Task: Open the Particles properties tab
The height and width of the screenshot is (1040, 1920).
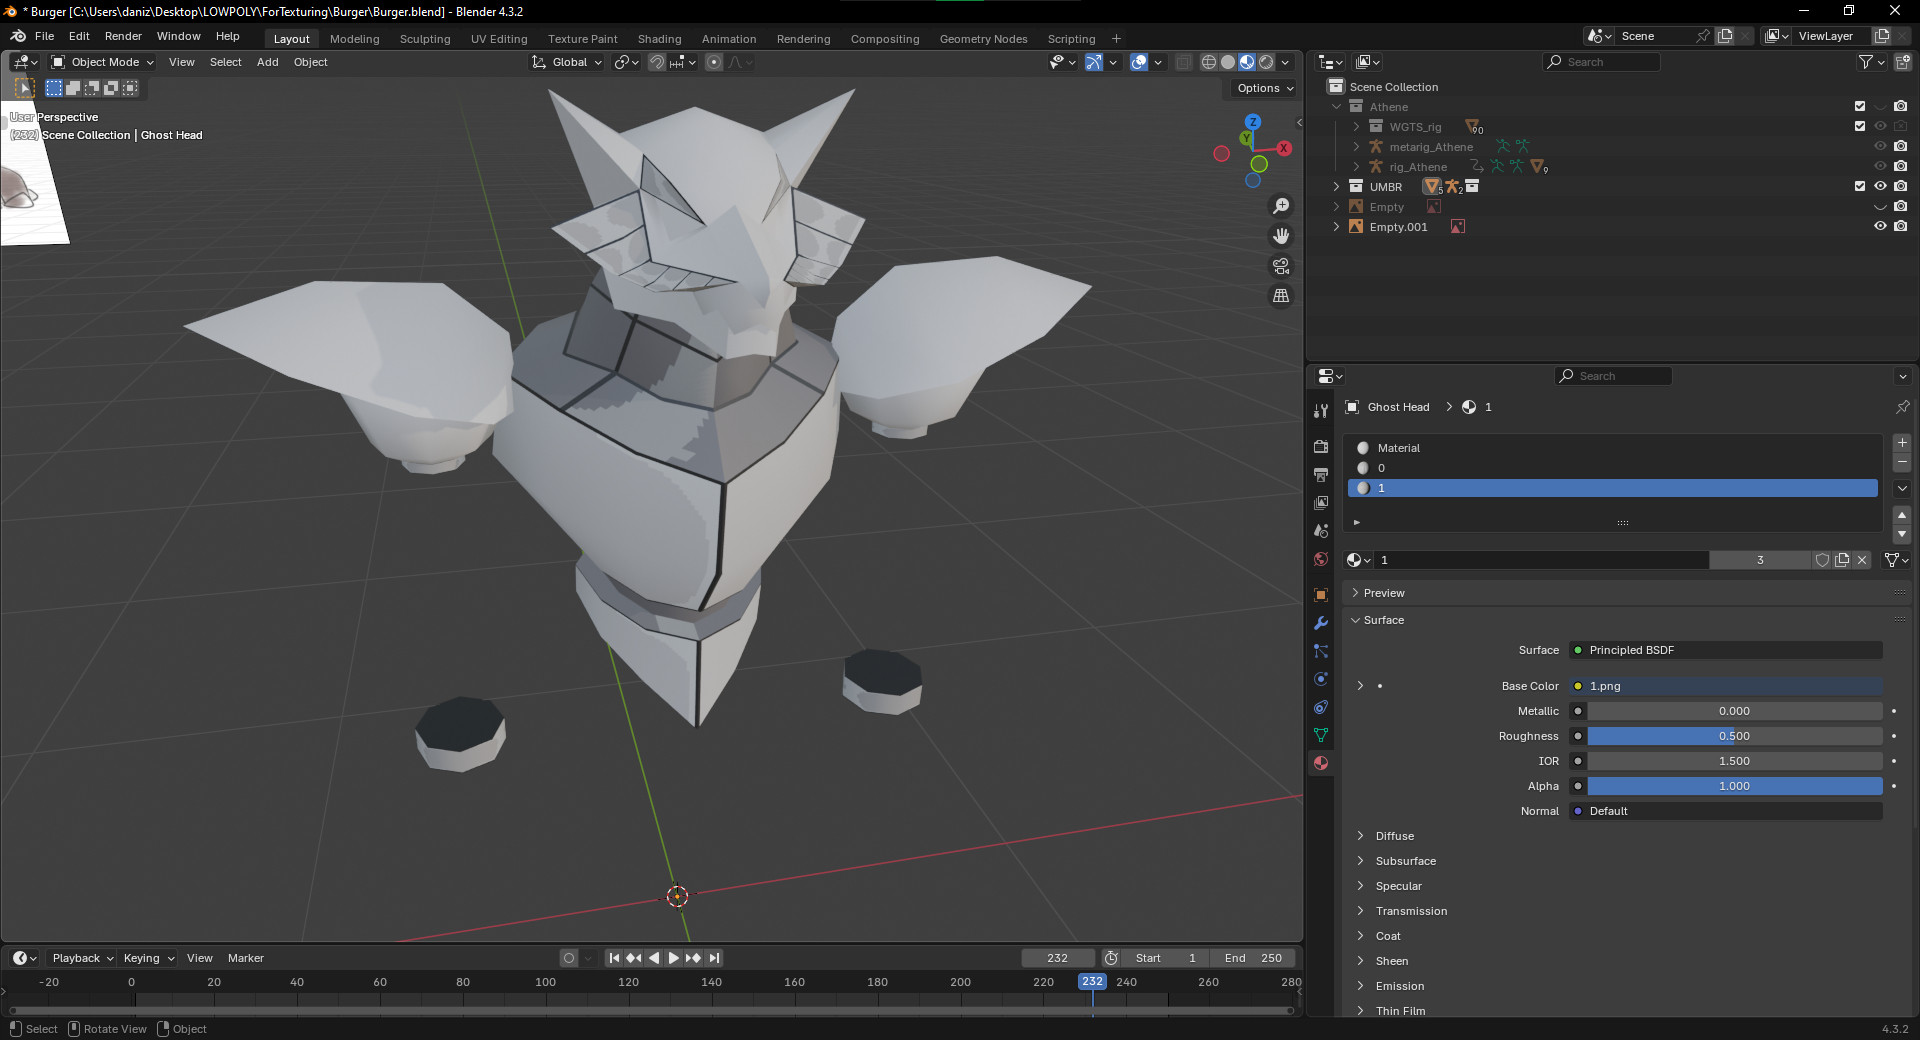Action: click(x=1321, y=651)
